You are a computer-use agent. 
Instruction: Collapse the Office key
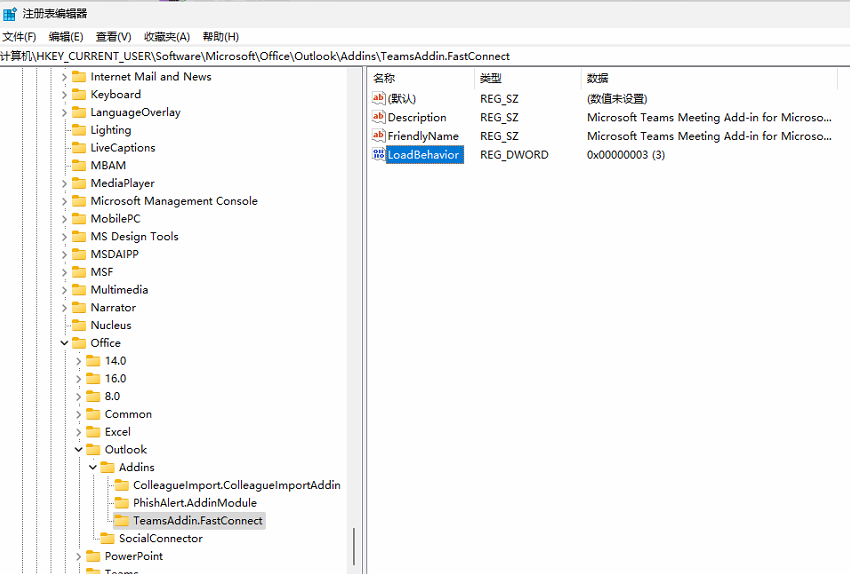65,343
